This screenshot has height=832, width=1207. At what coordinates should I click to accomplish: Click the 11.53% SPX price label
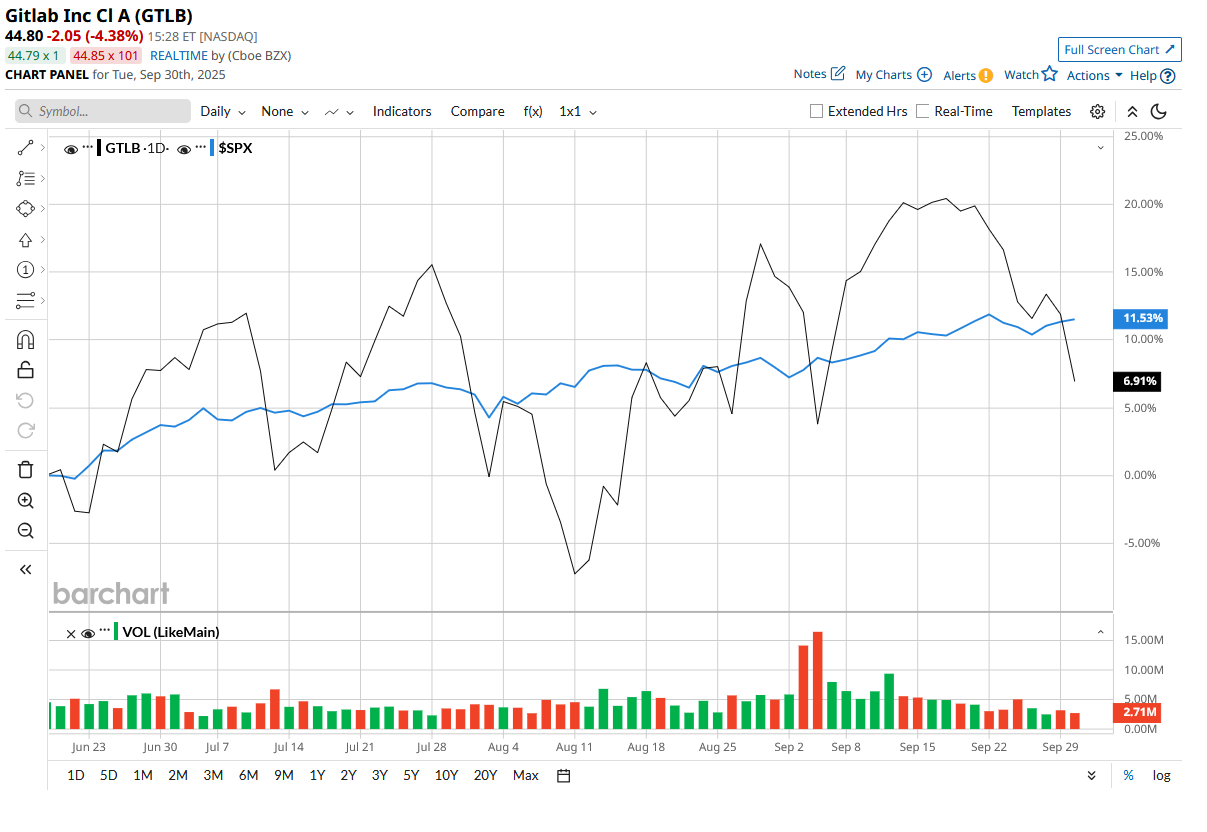point(1141,318)
